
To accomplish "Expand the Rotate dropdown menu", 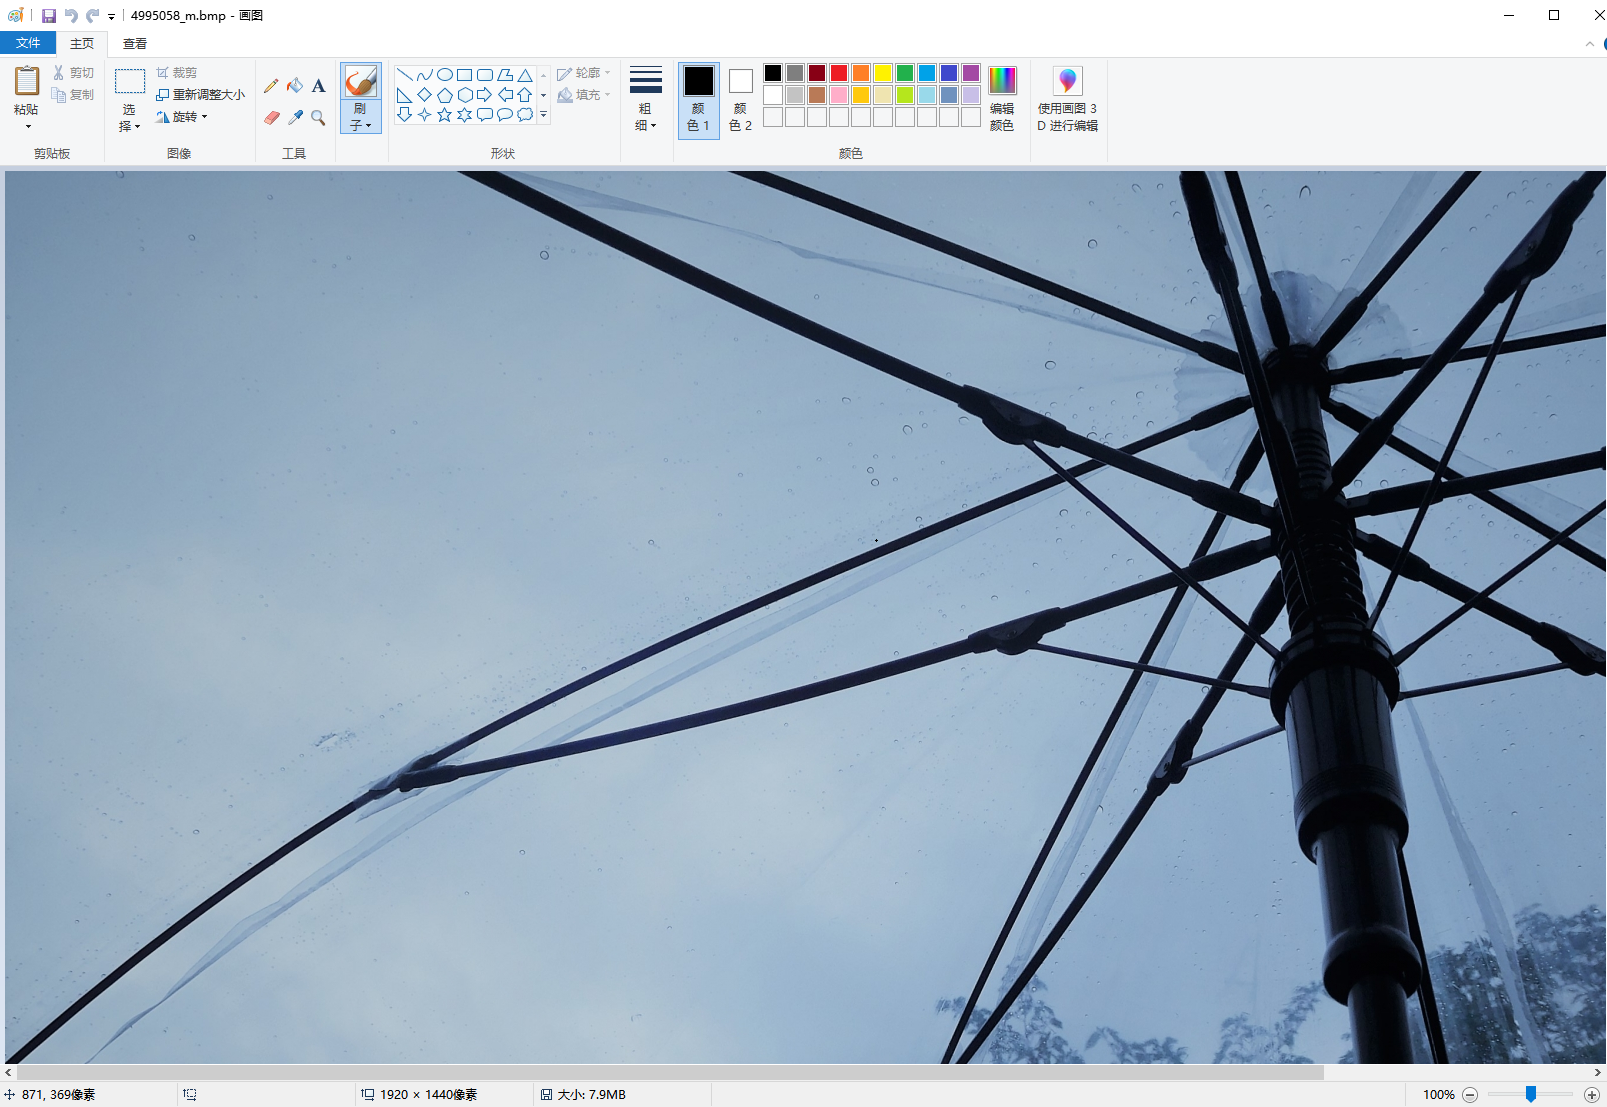I will coord(183,117).
